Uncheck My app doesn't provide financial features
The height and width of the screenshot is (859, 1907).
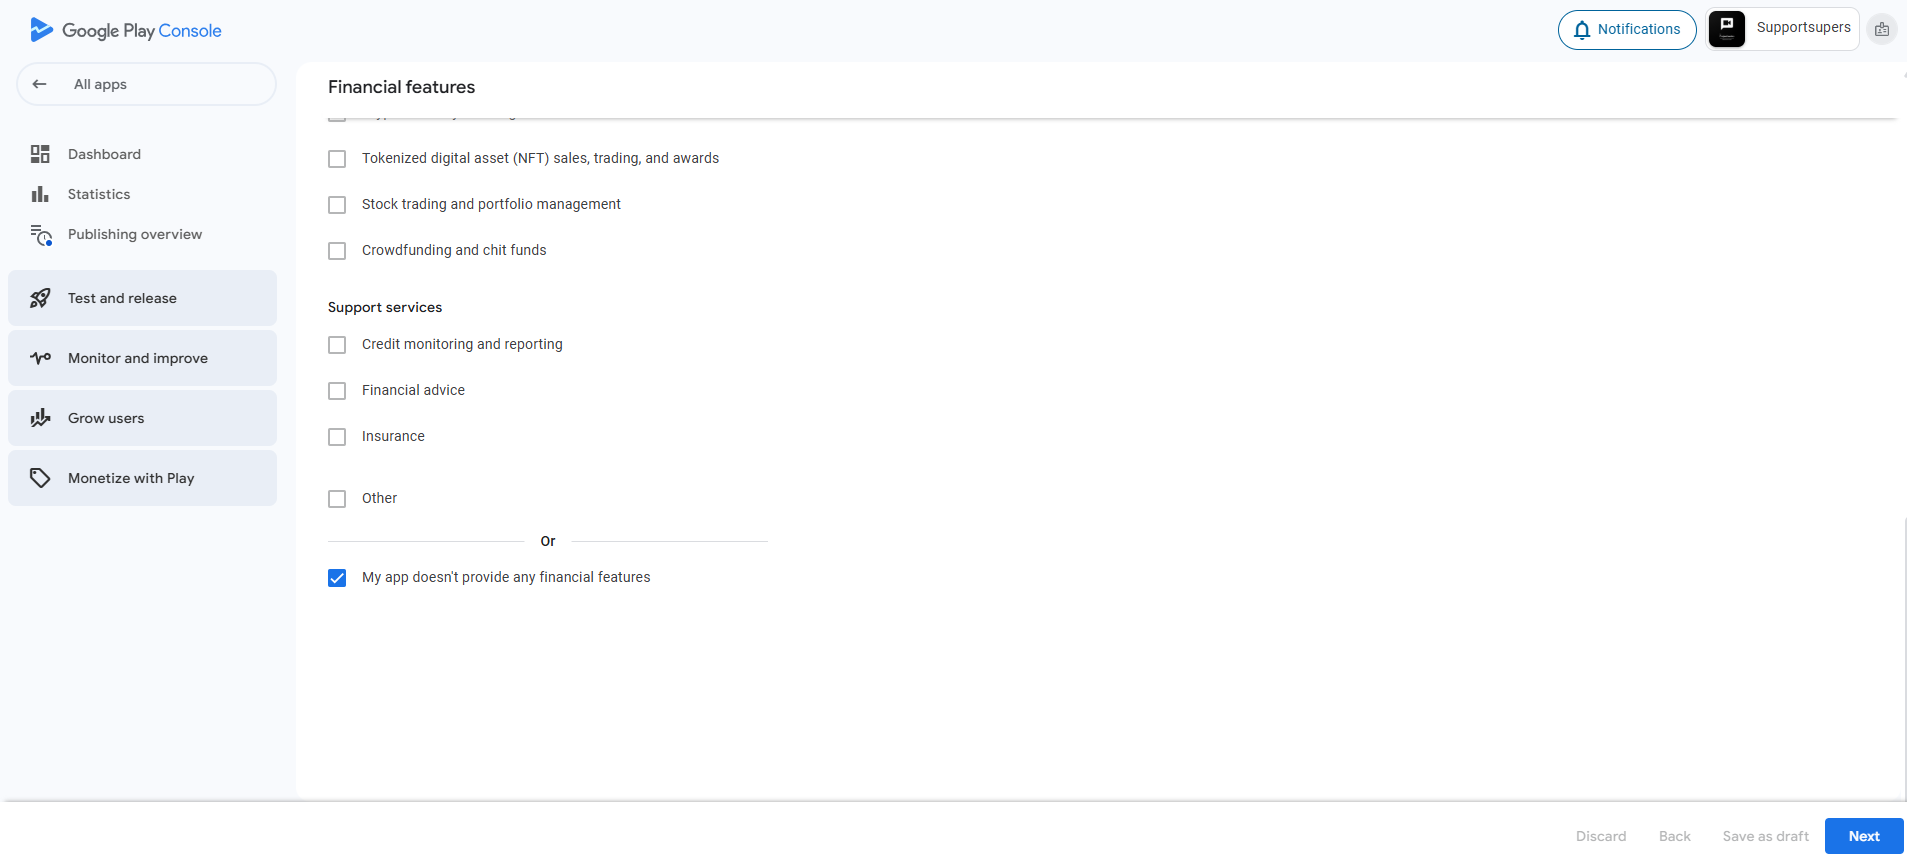coord(337,578)
